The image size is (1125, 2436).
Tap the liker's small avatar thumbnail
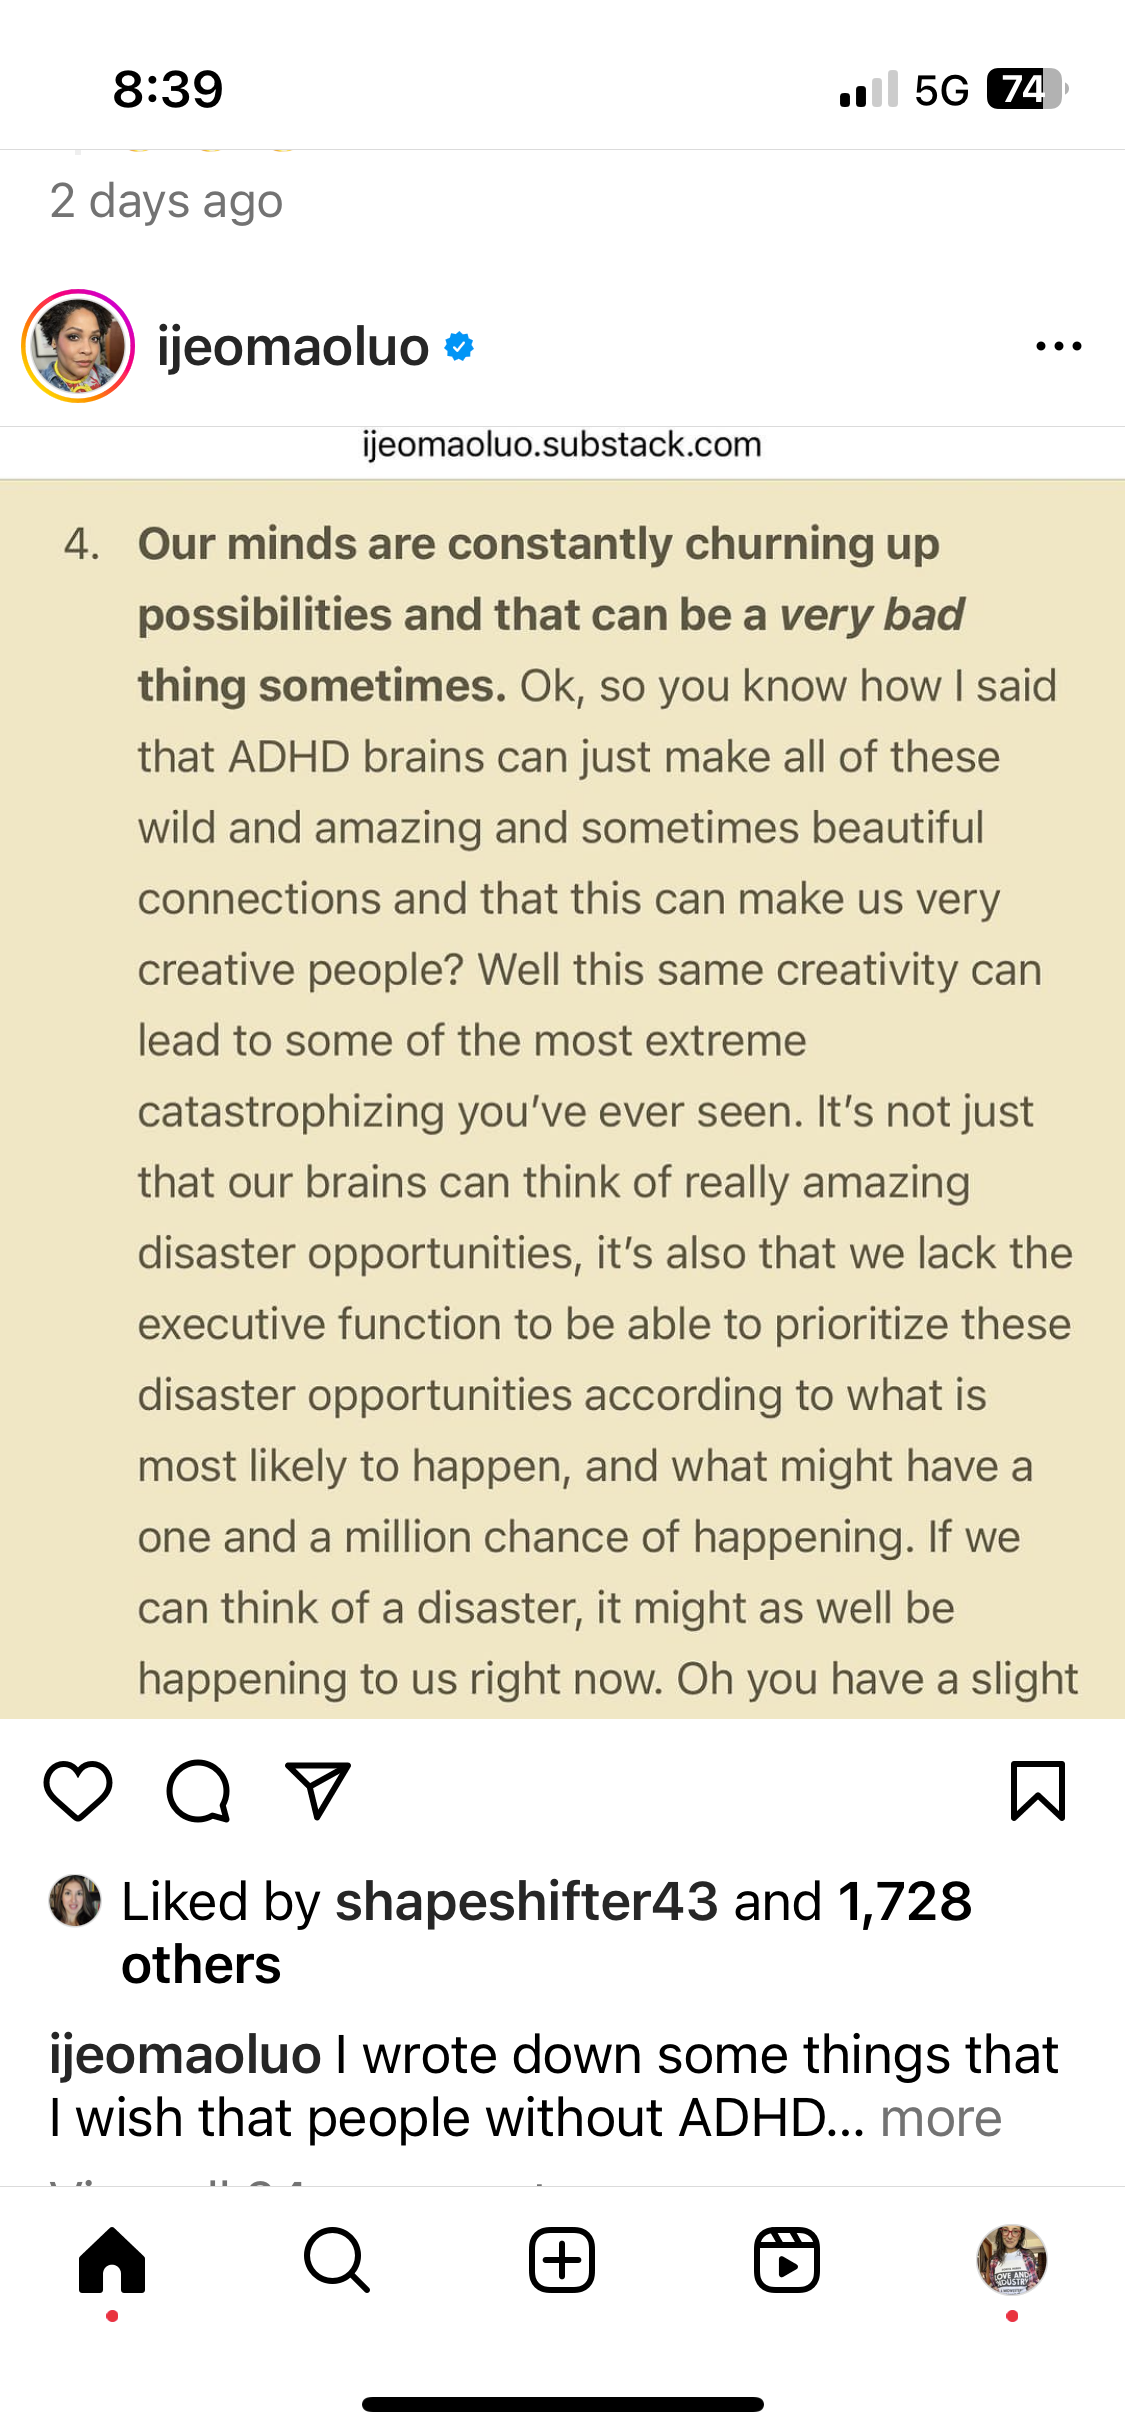click(x=75, y=1901)
